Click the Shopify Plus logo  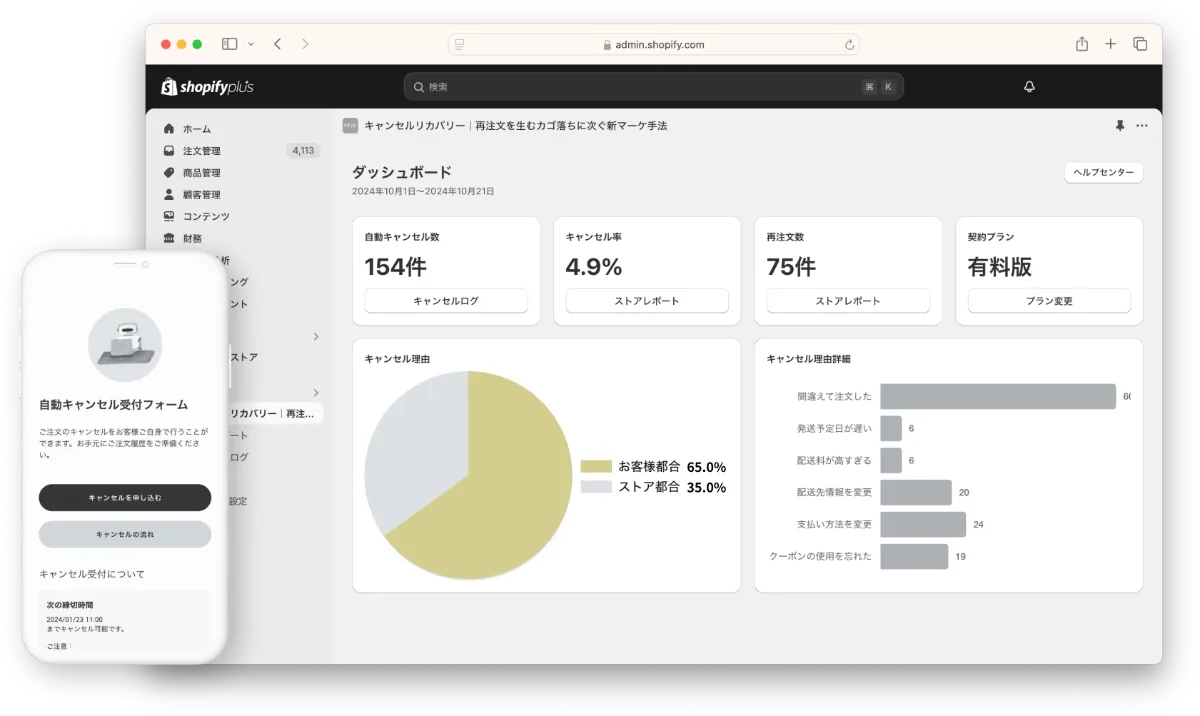(x=207, y=87)
